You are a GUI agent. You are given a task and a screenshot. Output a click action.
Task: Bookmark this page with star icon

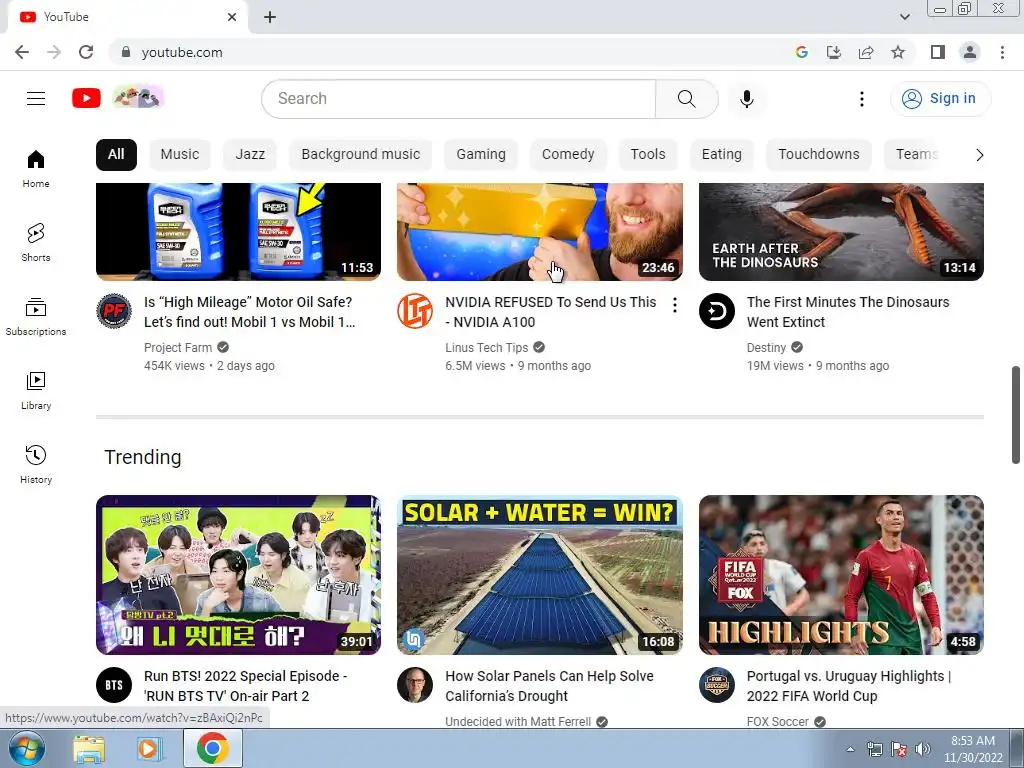tap(898, 52)
